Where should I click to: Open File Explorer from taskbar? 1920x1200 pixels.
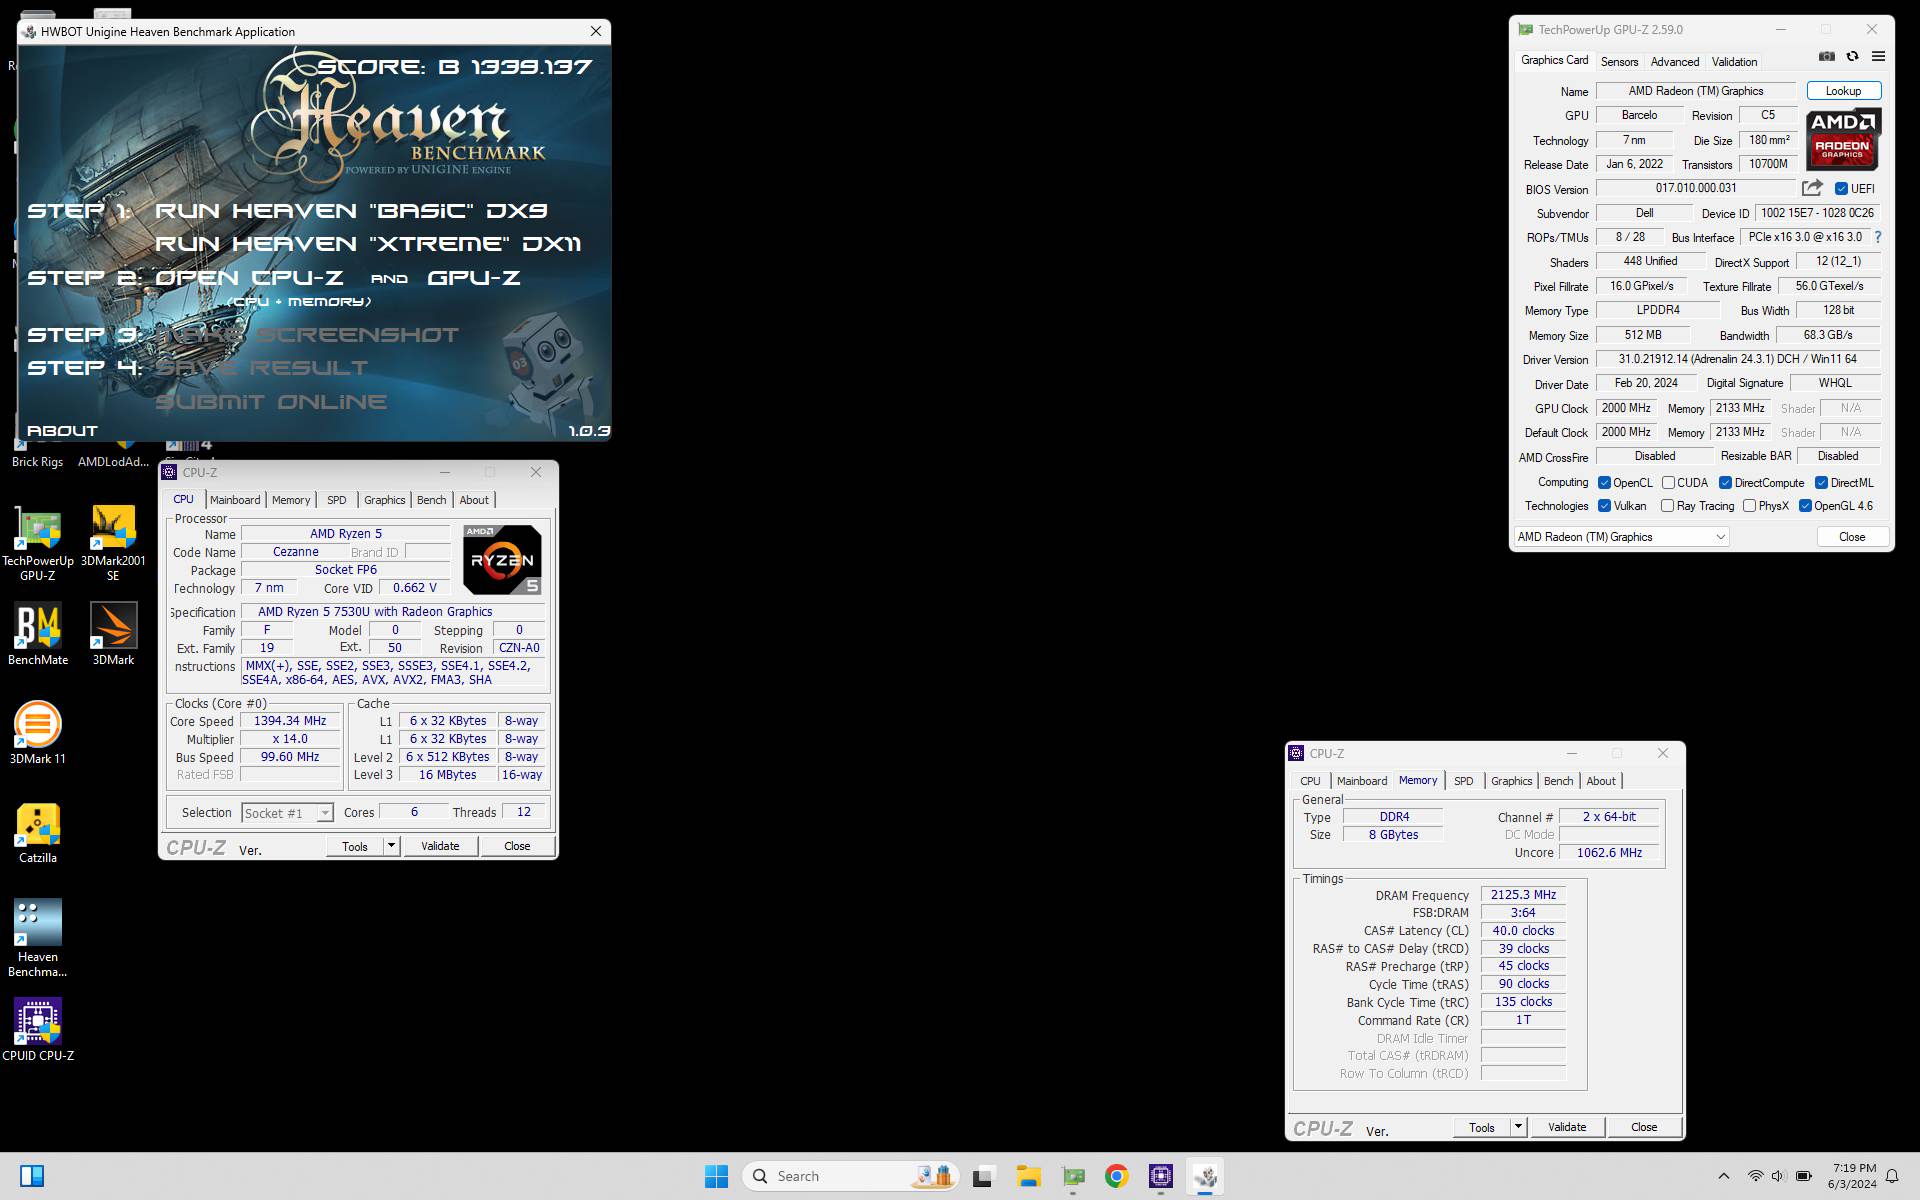1028,1176
